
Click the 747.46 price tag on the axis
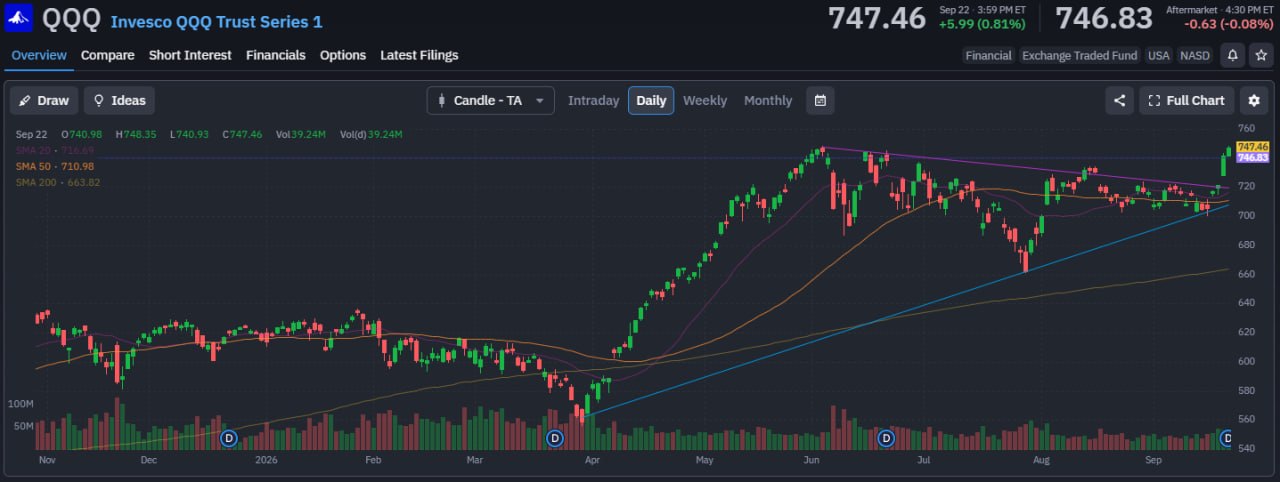pyautogui.click(x=1253, y=147)
